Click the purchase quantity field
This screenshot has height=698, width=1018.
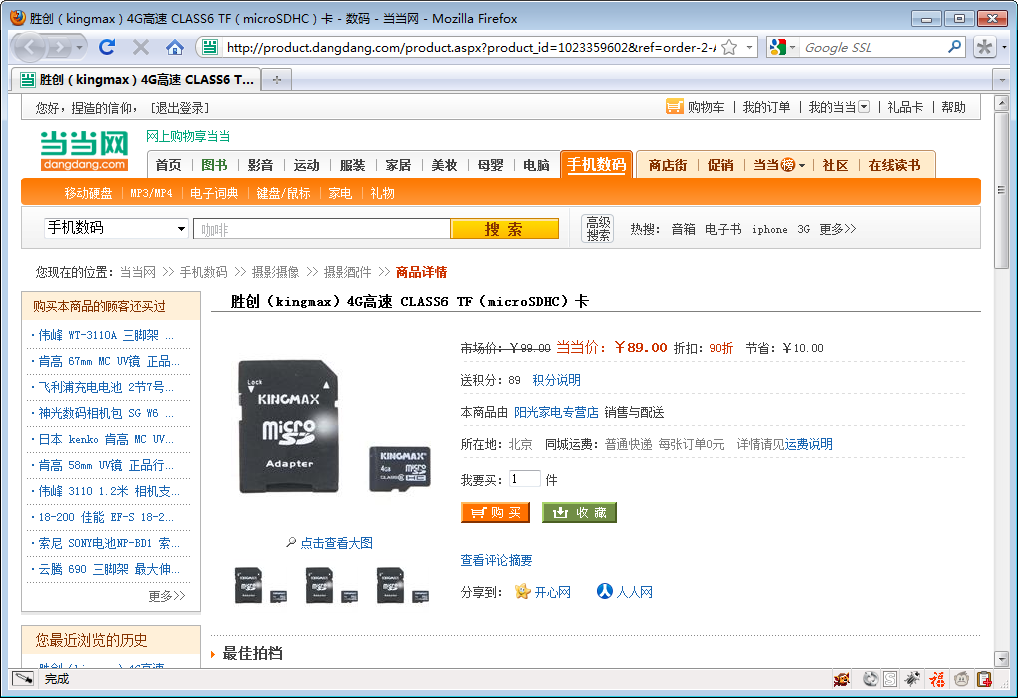click(x=525, y=479)
